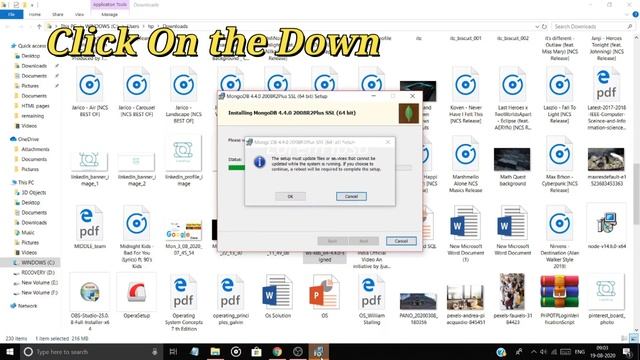This screenshot has width=640, height=360.
Task: Switch to the Share ribbon tab
Action: click(58, 14)
